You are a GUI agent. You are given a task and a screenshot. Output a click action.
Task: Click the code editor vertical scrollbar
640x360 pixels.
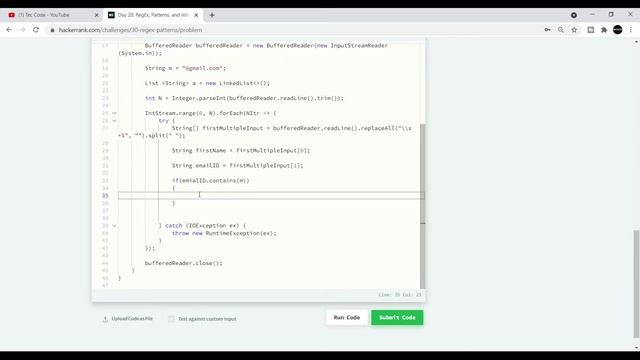(422, 206)
